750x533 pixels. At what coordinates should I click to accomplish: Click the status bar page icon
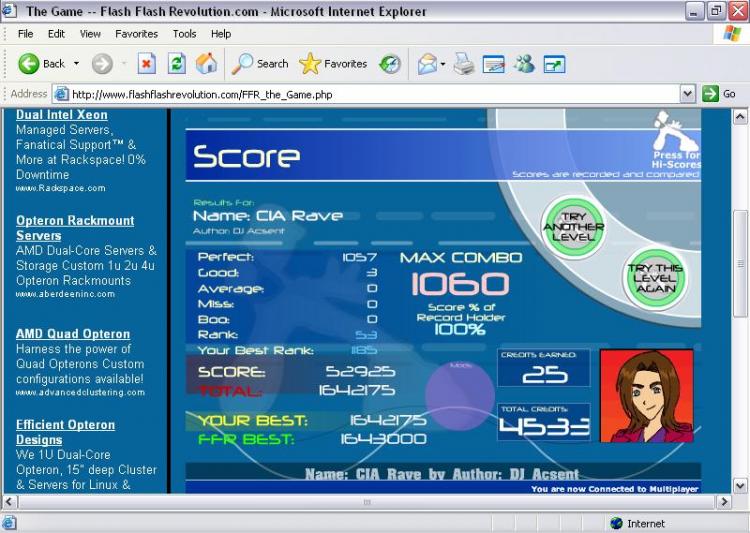point(10,523)
